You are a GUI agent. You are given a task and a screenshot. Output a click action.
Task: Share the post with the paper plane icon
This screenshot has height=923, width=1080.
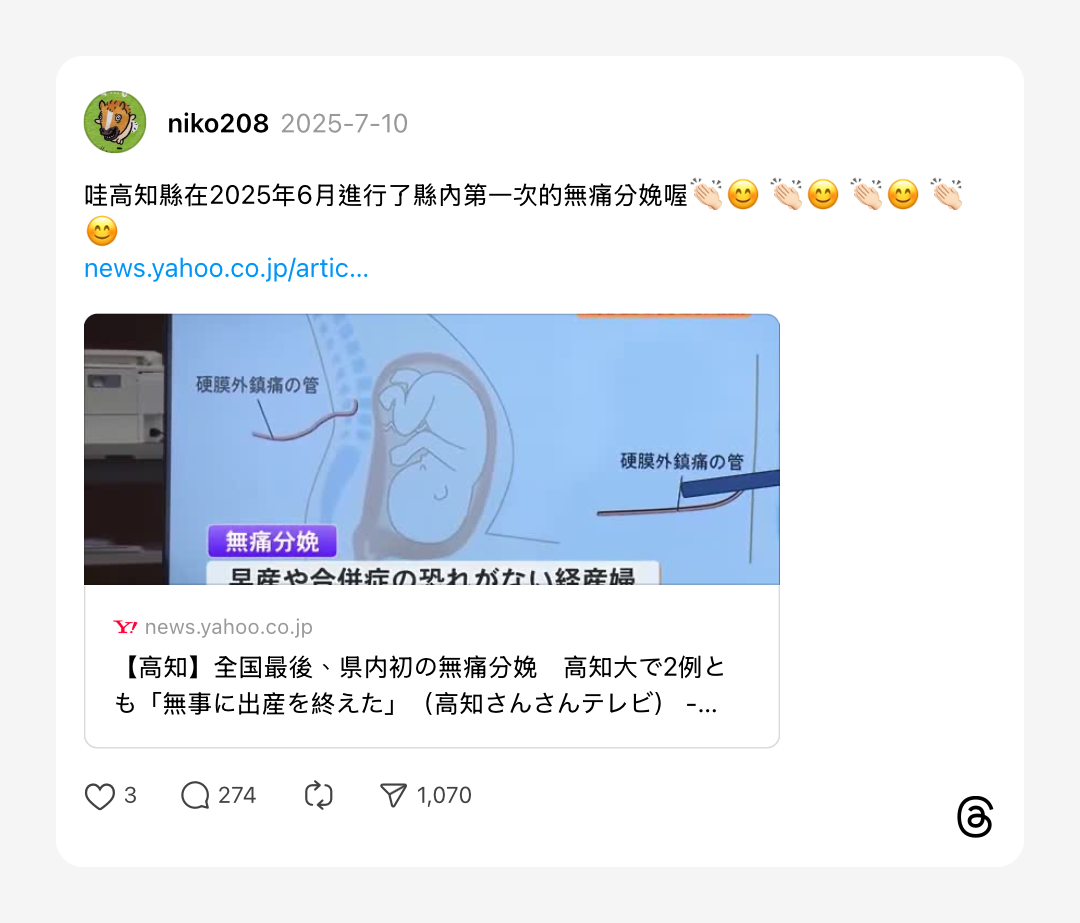click(393, 795)
